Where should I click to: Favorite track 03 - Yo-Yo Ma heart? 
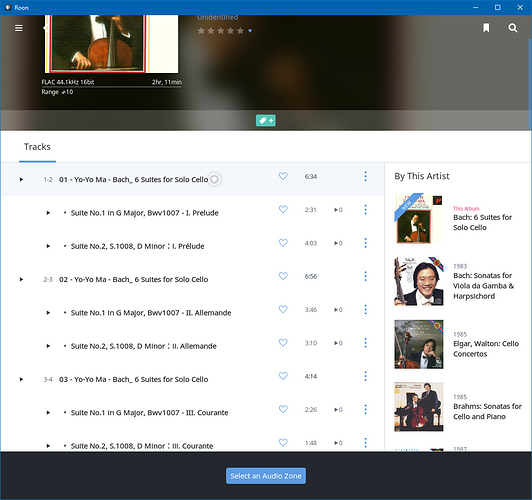coord(283,376)
